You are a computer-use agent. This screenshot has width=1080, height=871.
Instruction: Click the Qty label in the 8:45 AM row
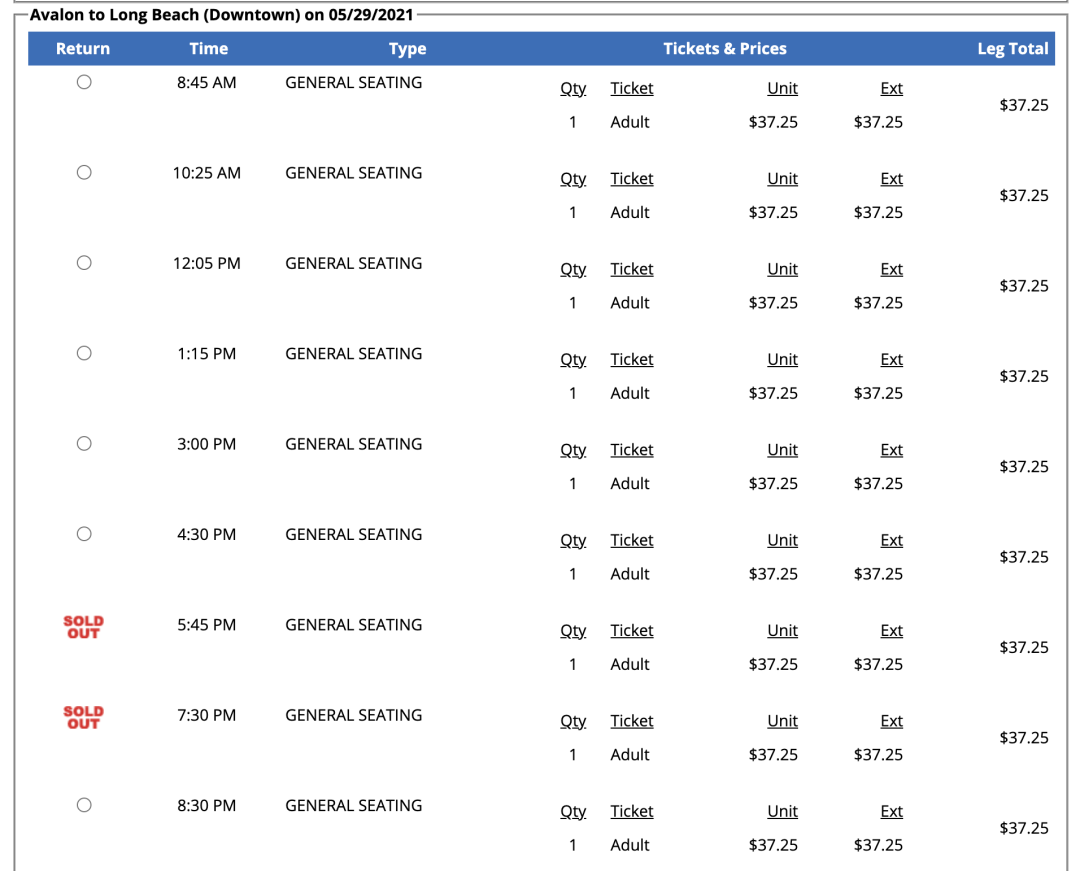(x=573, y=89)
